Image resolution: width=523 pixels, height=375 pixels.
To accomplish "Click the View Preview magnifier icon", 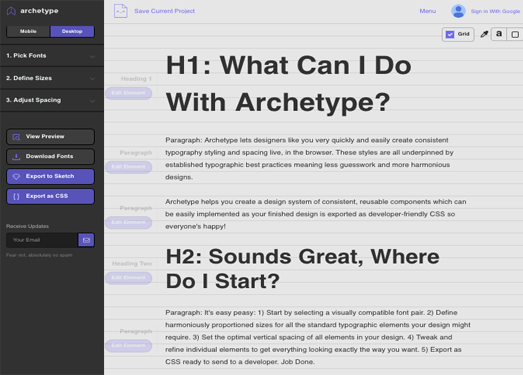I will click(x=16, y=137).
